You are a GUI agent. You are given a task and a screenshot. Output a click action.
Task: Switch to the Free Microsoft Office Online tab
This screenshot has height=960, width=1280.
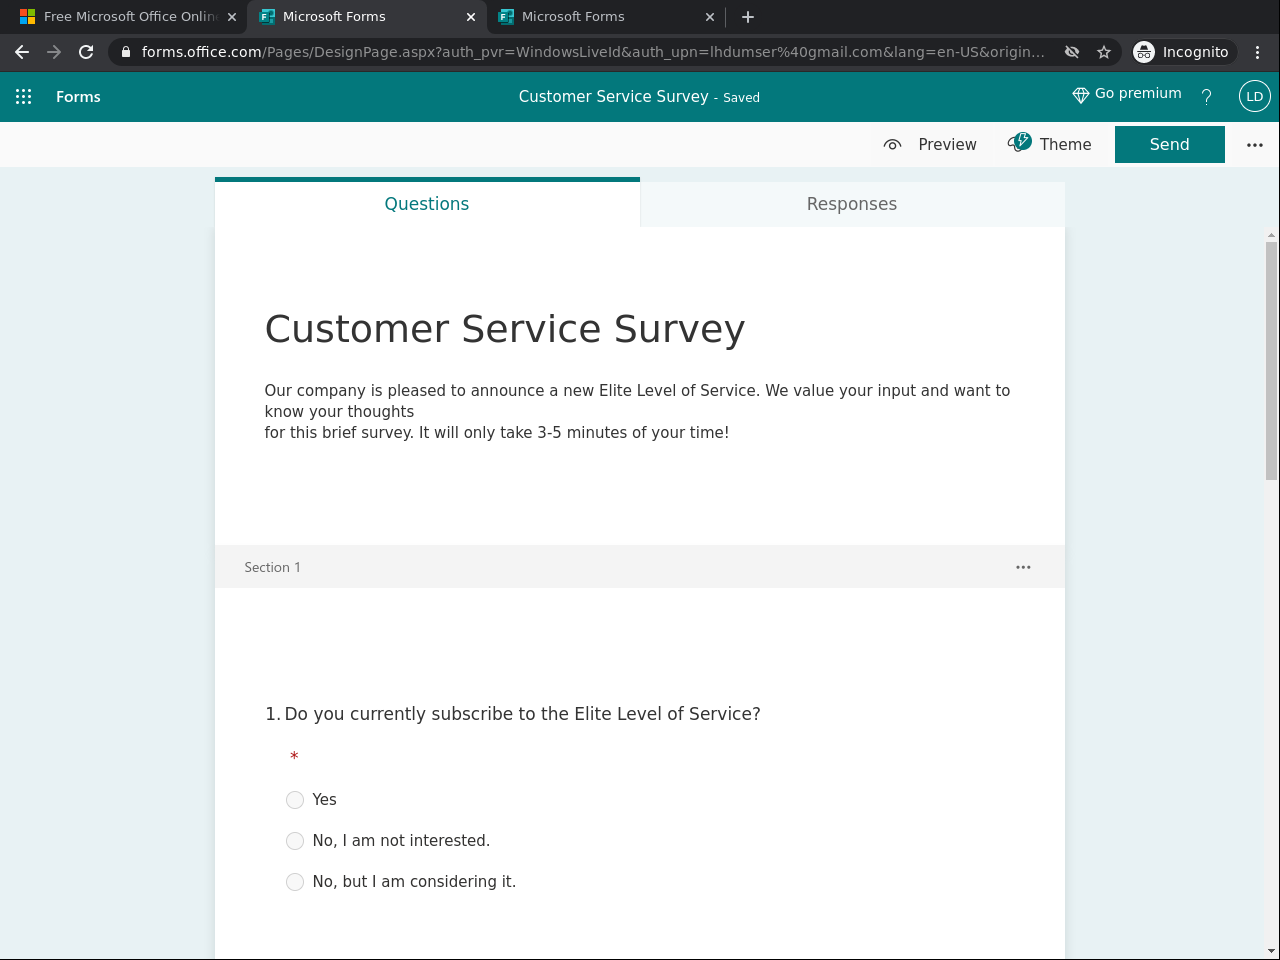click(125, 17)
